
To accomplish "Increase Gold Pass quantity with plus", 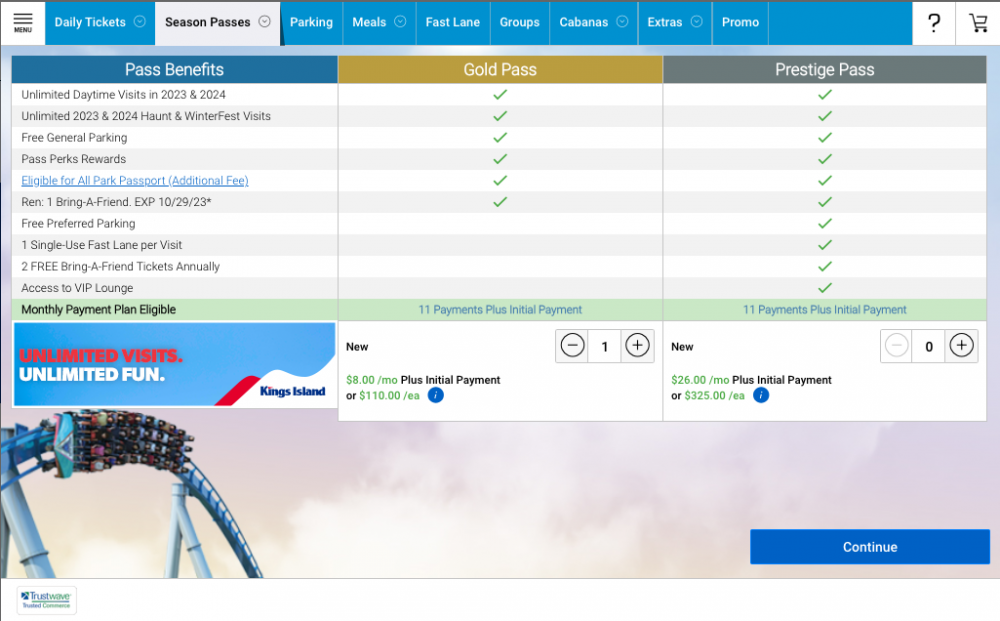I will point(637,346).
